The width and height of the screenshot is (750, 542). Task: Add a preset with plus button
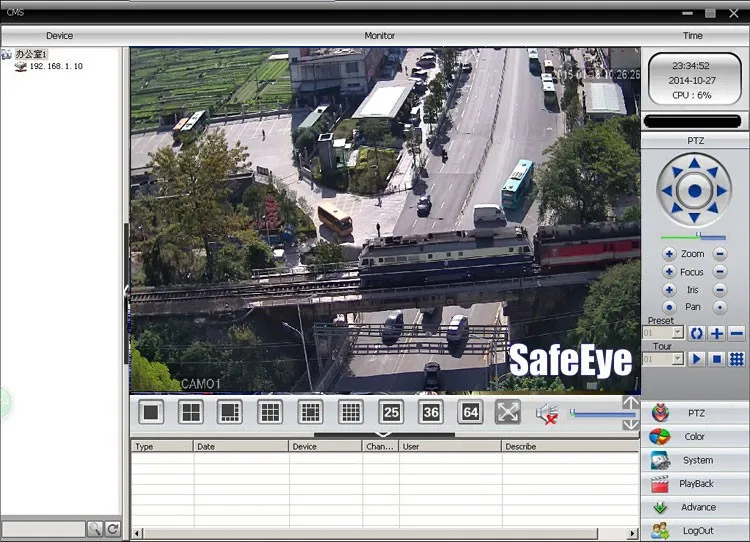click(x=717, y=333)
